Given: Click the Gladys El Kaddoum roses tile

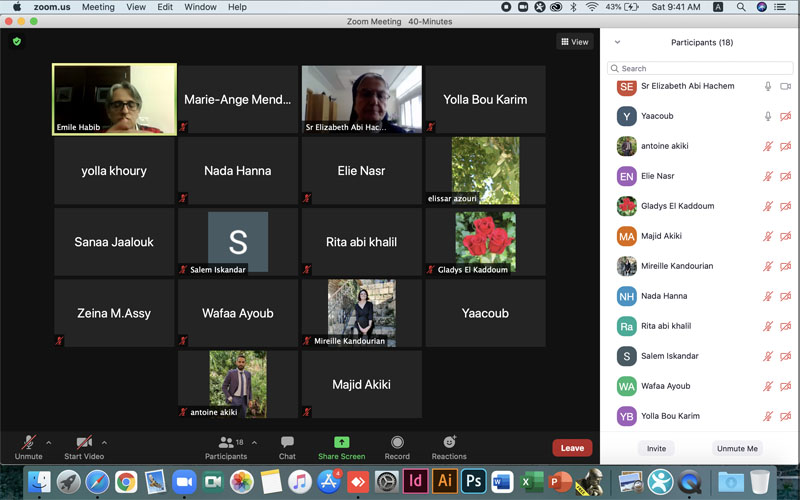Looking at the screenshot, I should click(x=485, y=242).
